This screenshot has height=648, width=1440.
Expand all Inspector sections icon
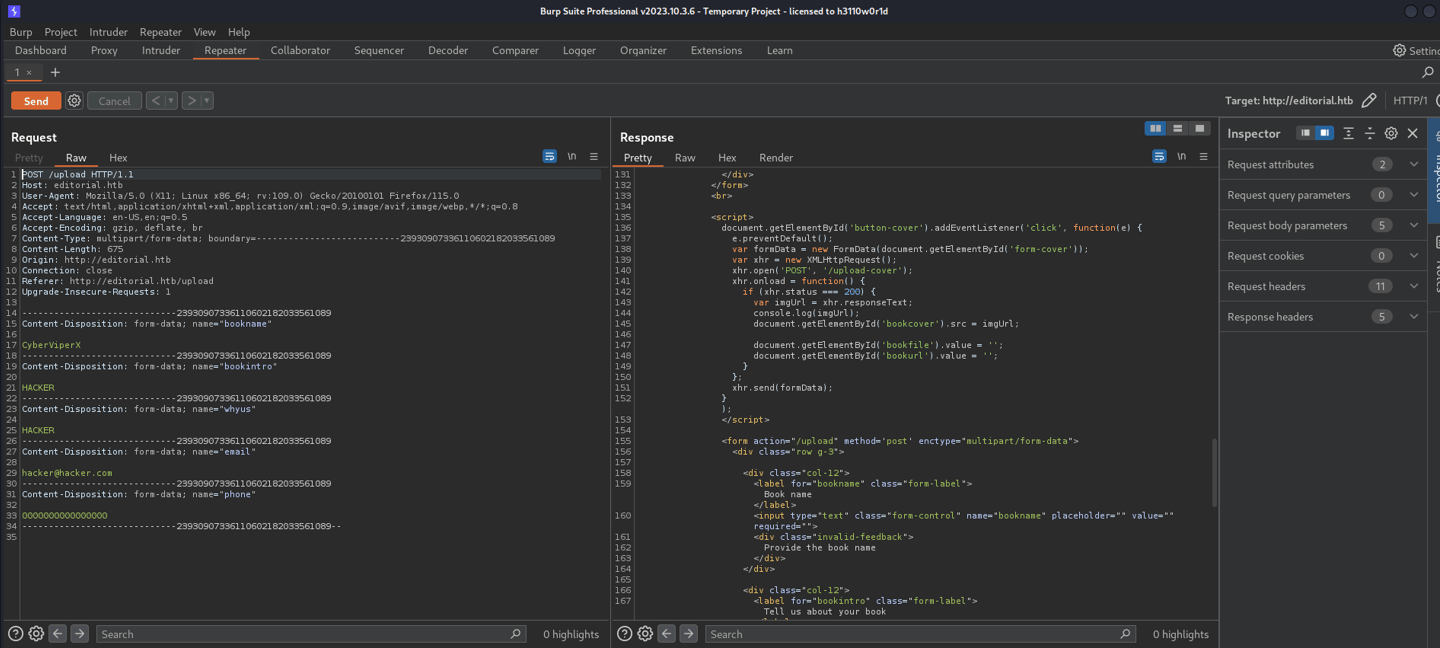(x=1348, y=133)
